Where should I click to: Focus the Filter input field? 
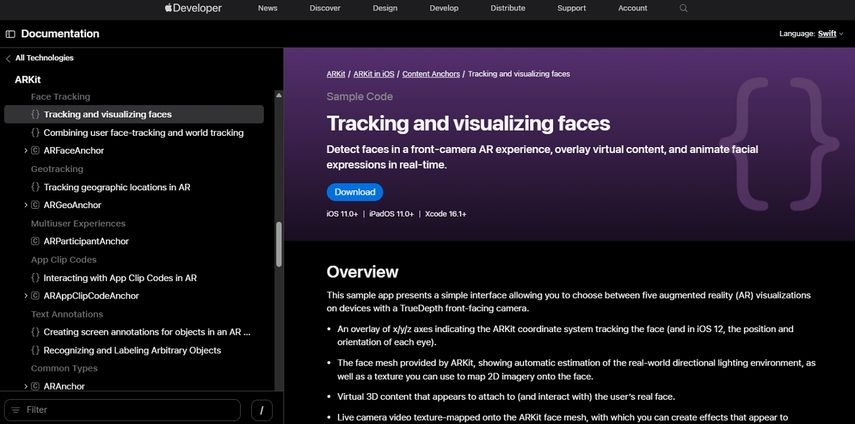[x=122, y=410]
